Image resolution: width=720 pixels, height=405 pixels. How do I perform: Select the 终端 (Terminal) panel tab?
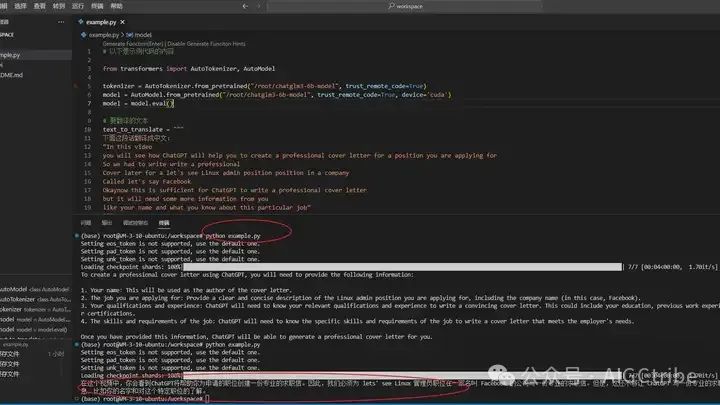164,223
